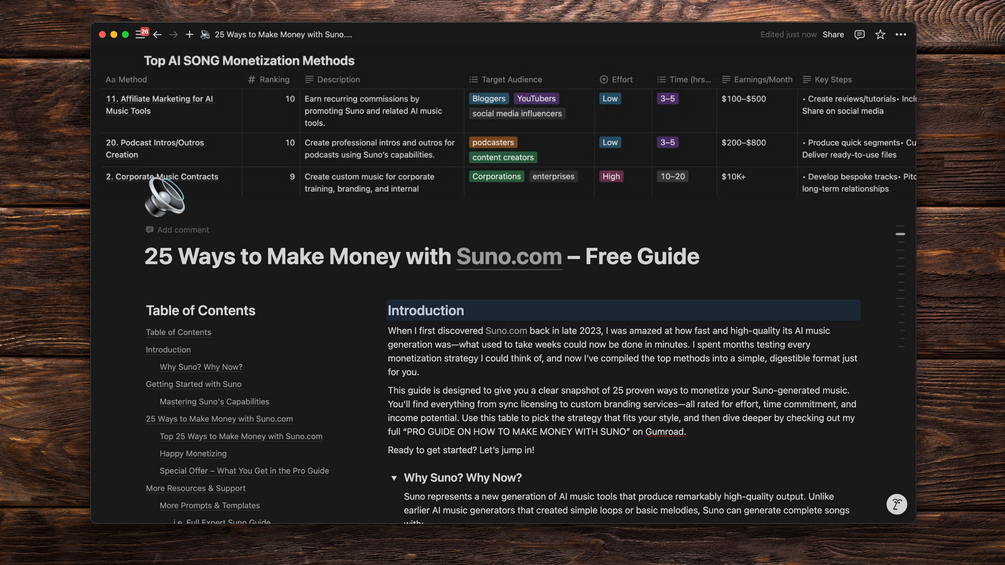
Task: Open the comments panel icon
Action: [860, 35]
